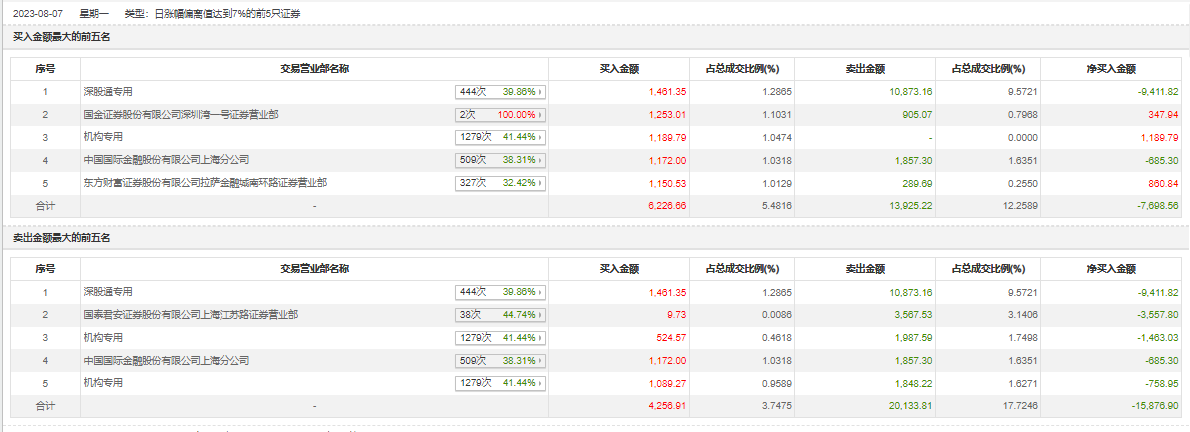Open 国泰君安上海江苏路证券营业部 link
1190x432 pixels.
[x=190, y=315]
